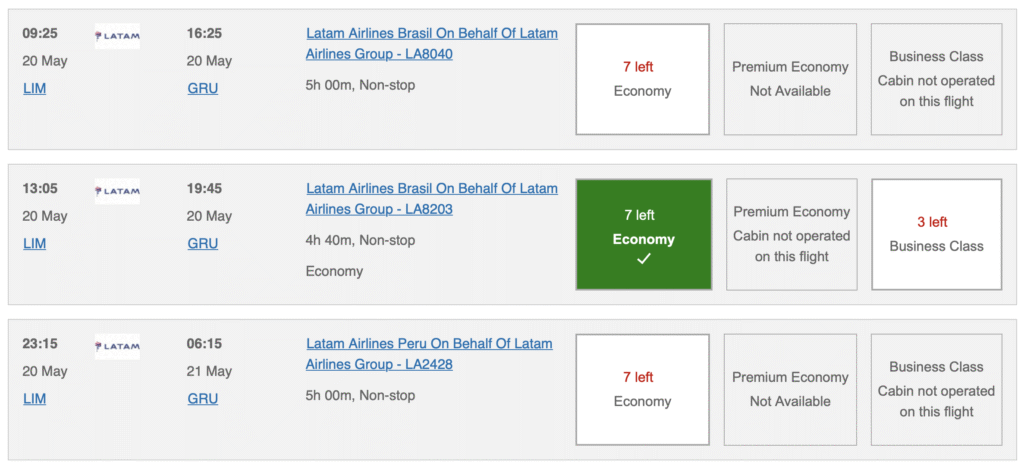Screen dimensions: 1024x469
Task: Click LATAM logo on 23:15 flight
Action: coord(117,347)
